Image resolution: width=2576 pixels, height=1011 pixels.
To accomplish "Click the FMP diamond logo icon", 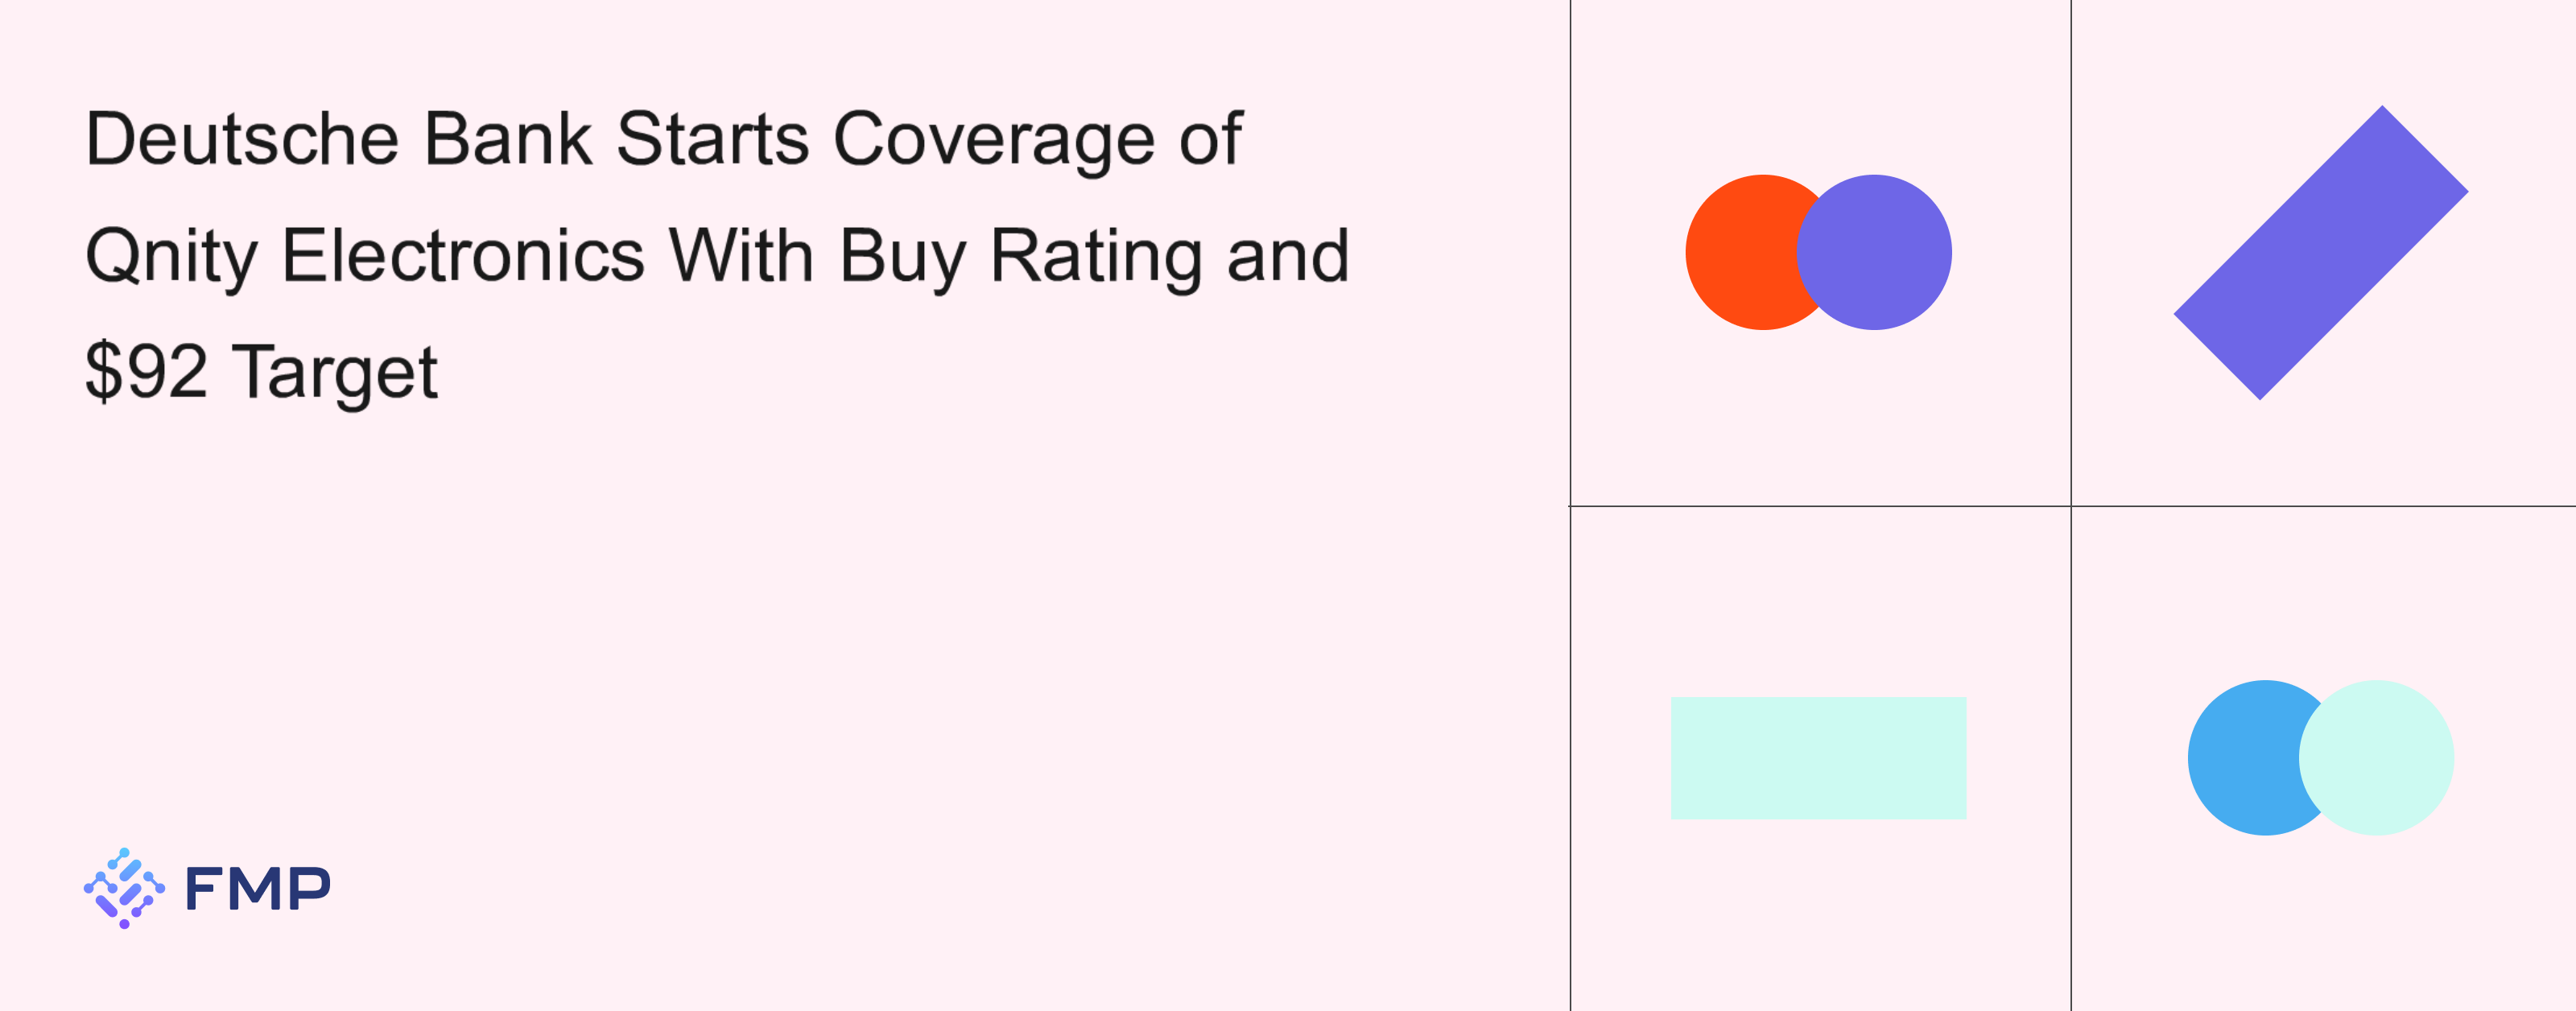I will [x=124, y=888].
